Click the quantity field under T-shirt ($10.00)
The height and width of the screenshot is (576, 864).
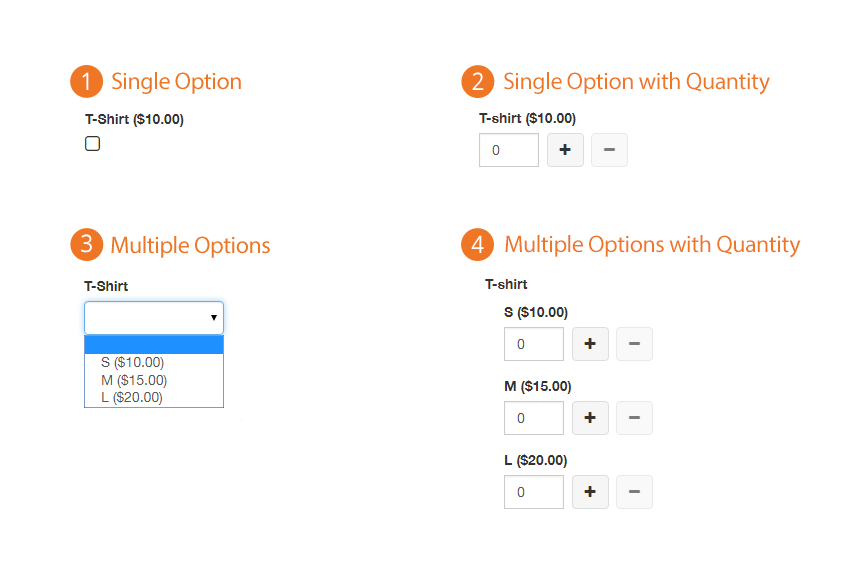[x=508, y=150]
